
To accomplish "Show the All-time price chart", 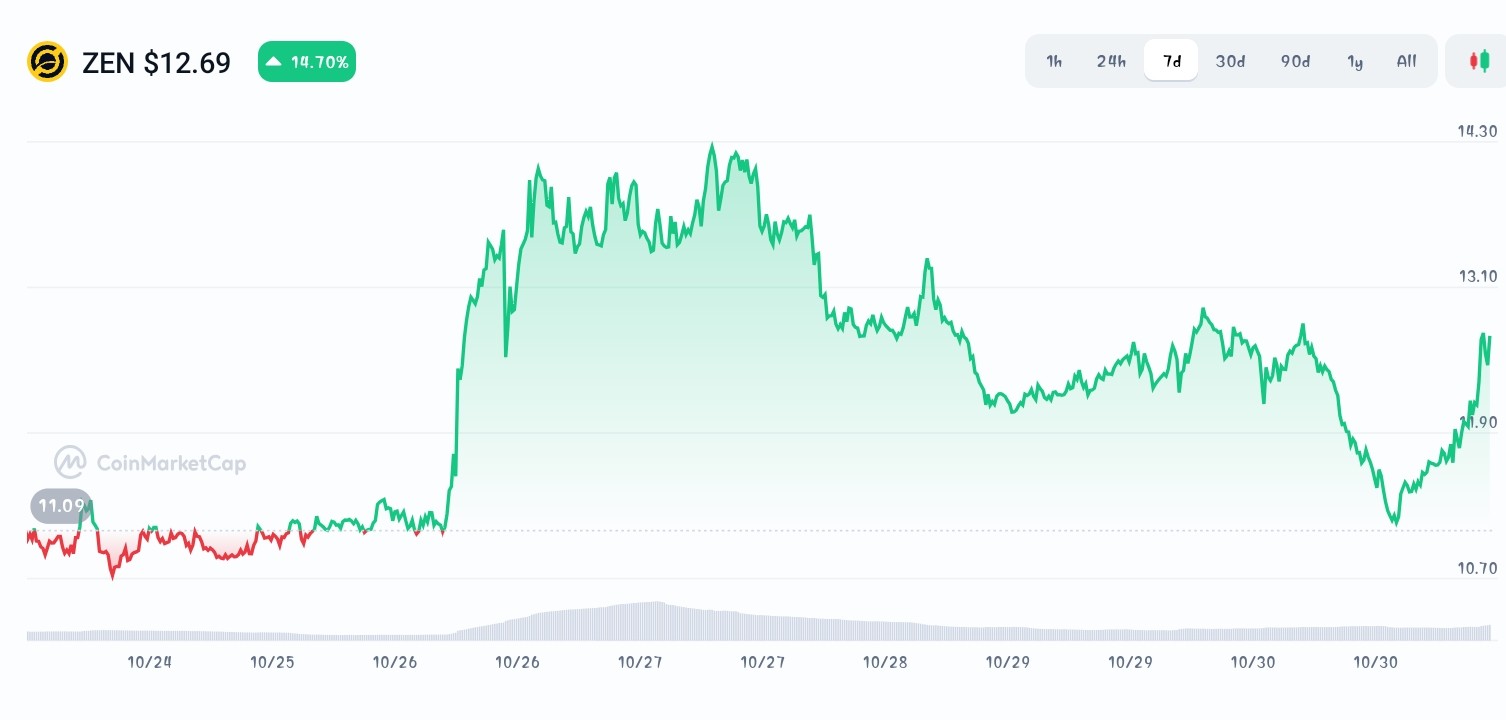I will 1406,61.
